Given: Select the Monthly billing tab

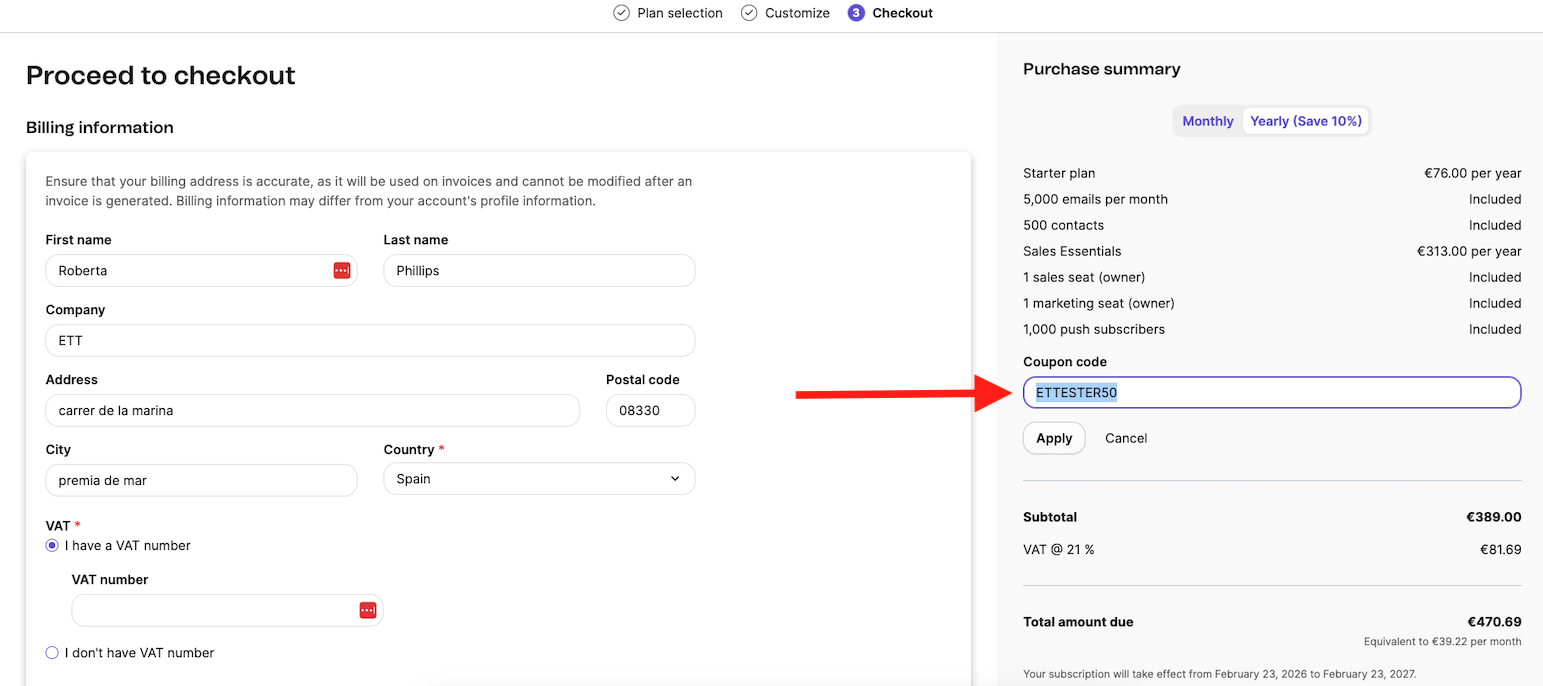Looking at the screenshot, I should click(x=1207, y=120).
